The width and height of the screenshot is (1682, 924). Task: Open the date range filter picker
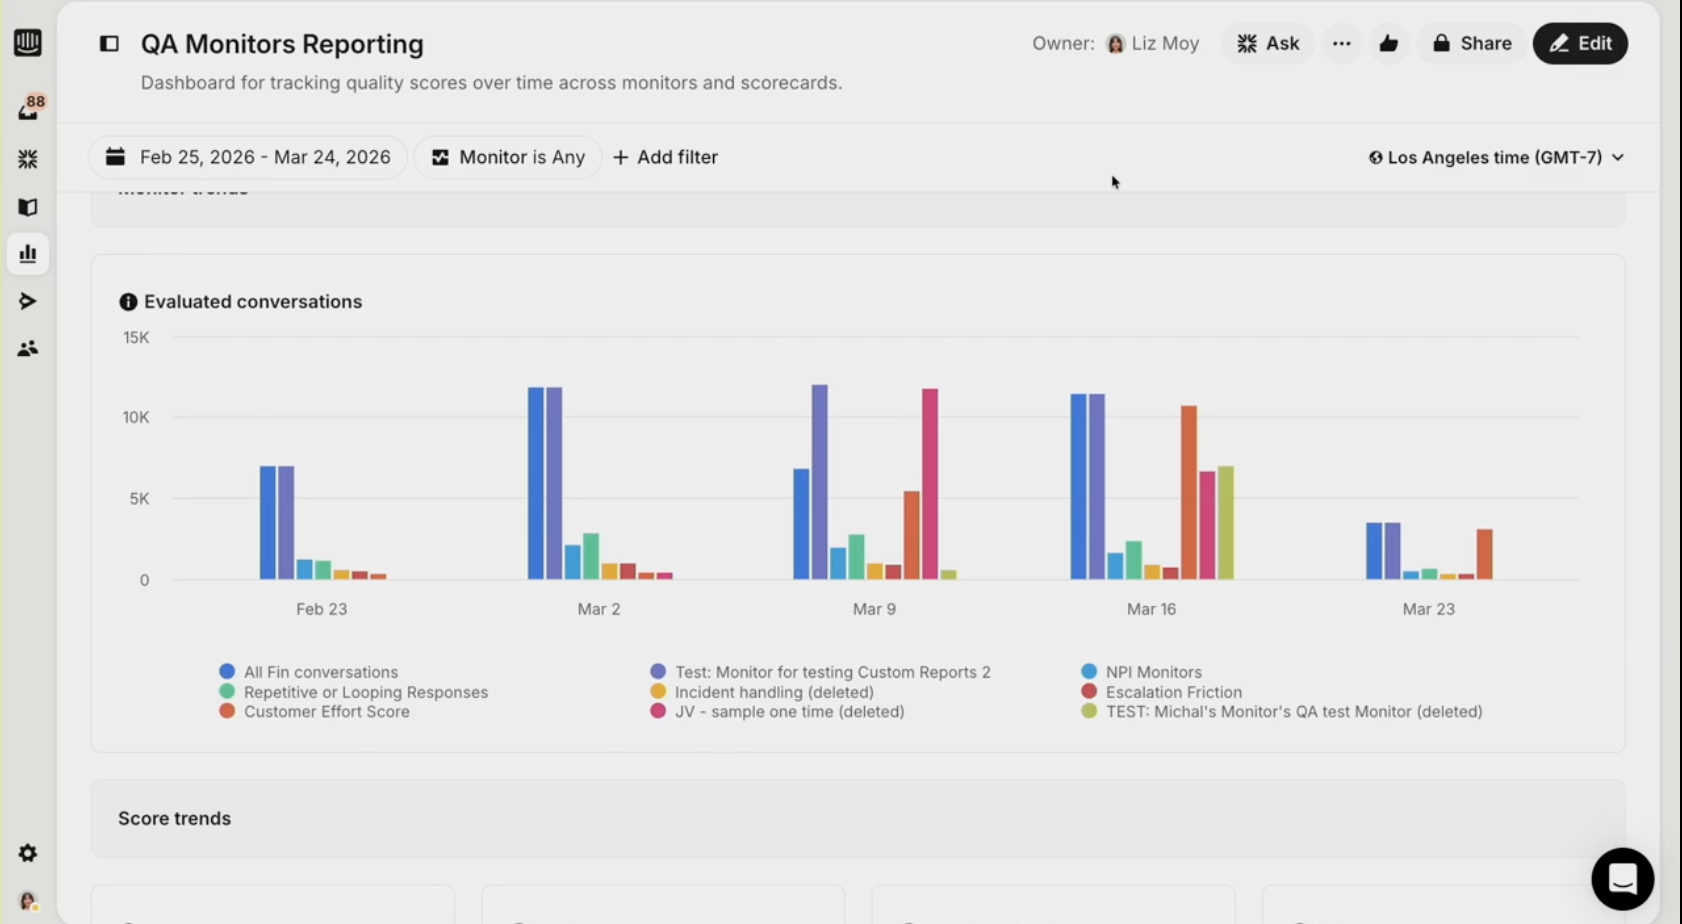[x=248, y=157]
